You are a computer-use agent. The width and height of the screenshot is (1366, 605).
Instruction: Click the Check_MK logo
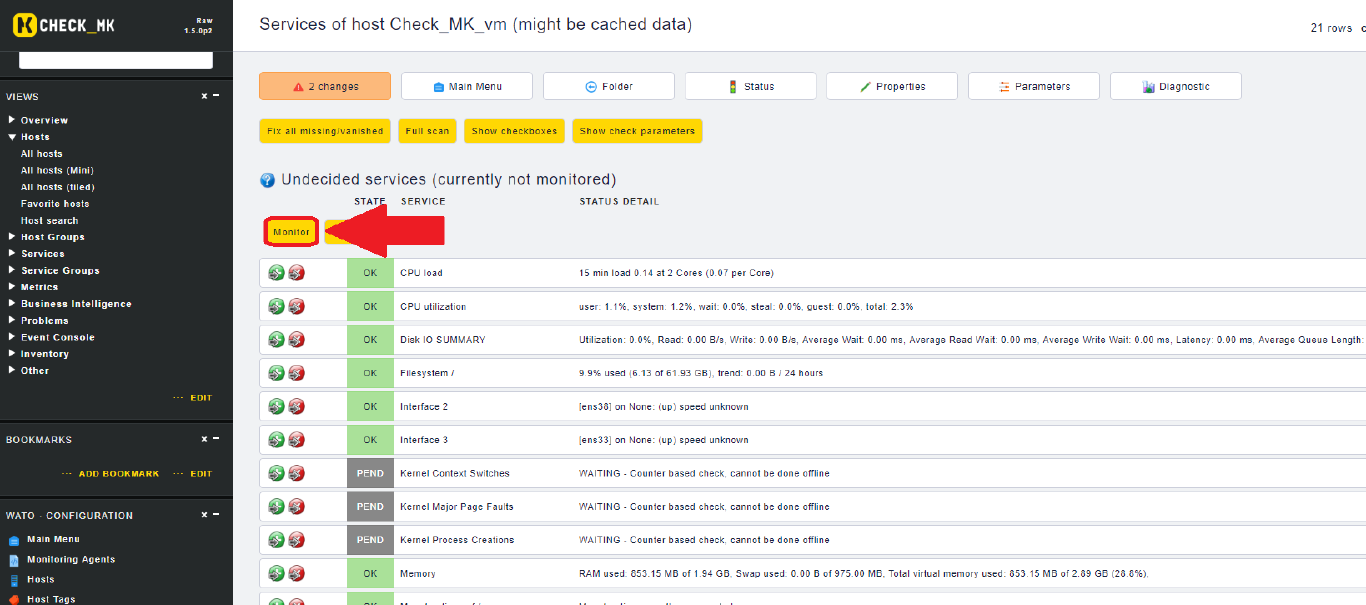pyautogui.click(x=65, y=25)
